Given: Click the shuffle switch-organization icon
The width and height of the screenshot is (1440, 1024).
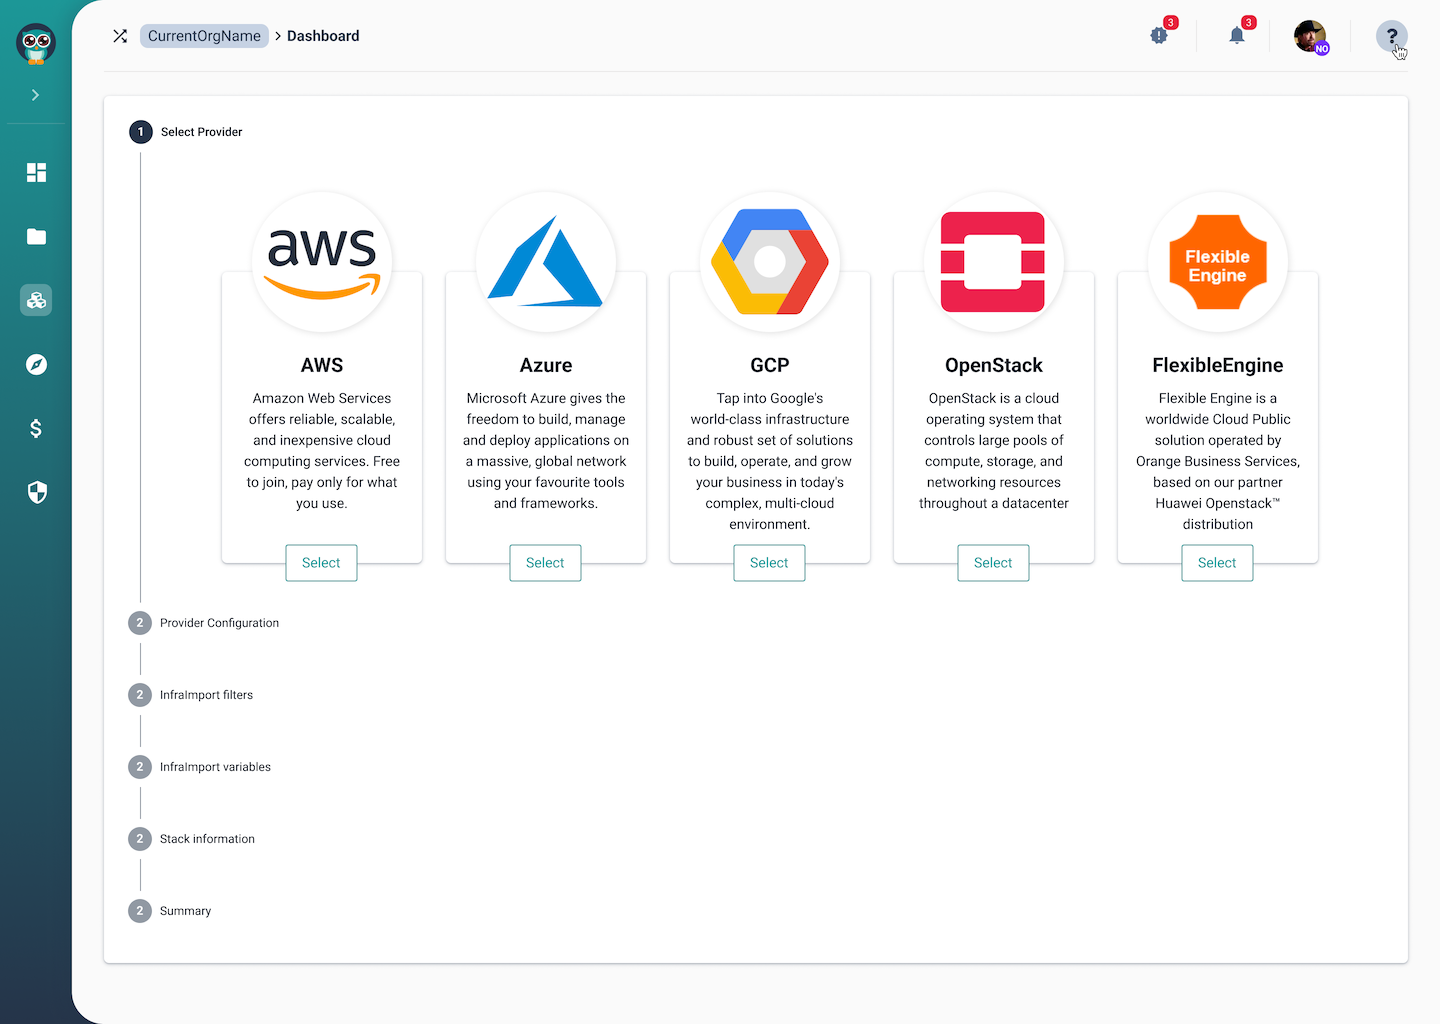Looking at the screenshot, I should pyautogui.click(x=120, y=36).
